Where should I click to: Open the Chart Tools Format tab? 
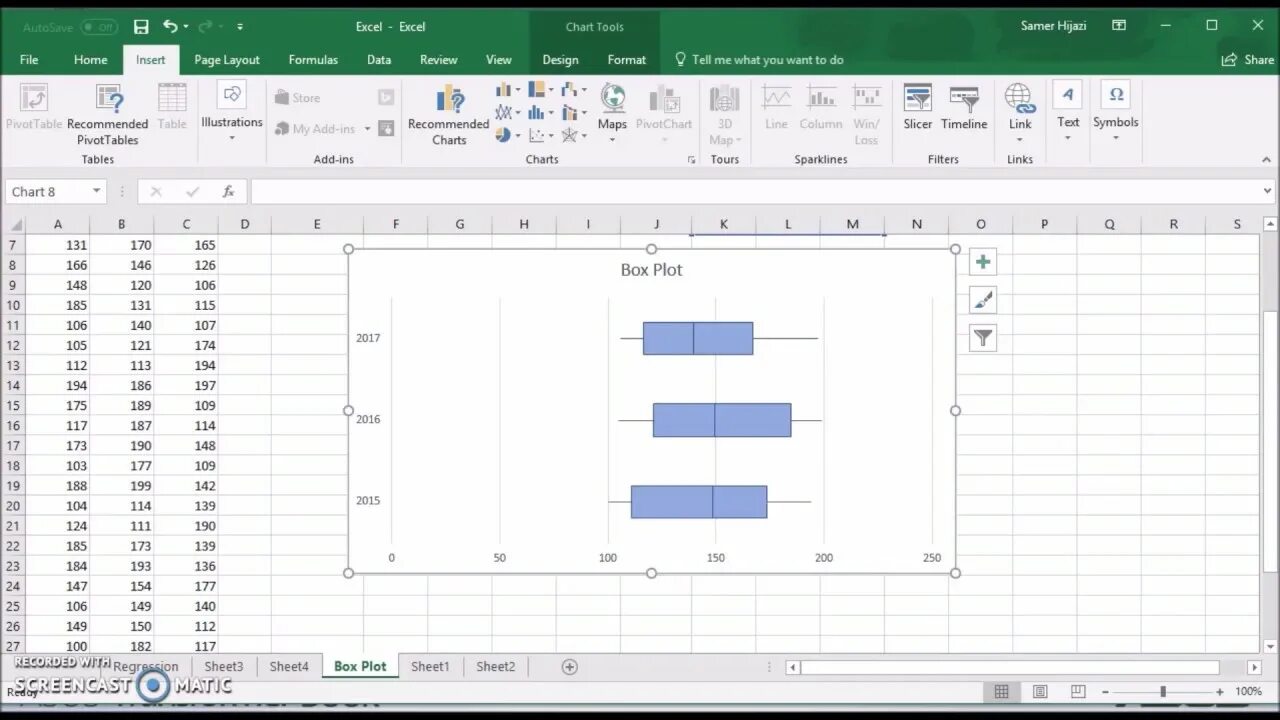[x=627, y=60]
